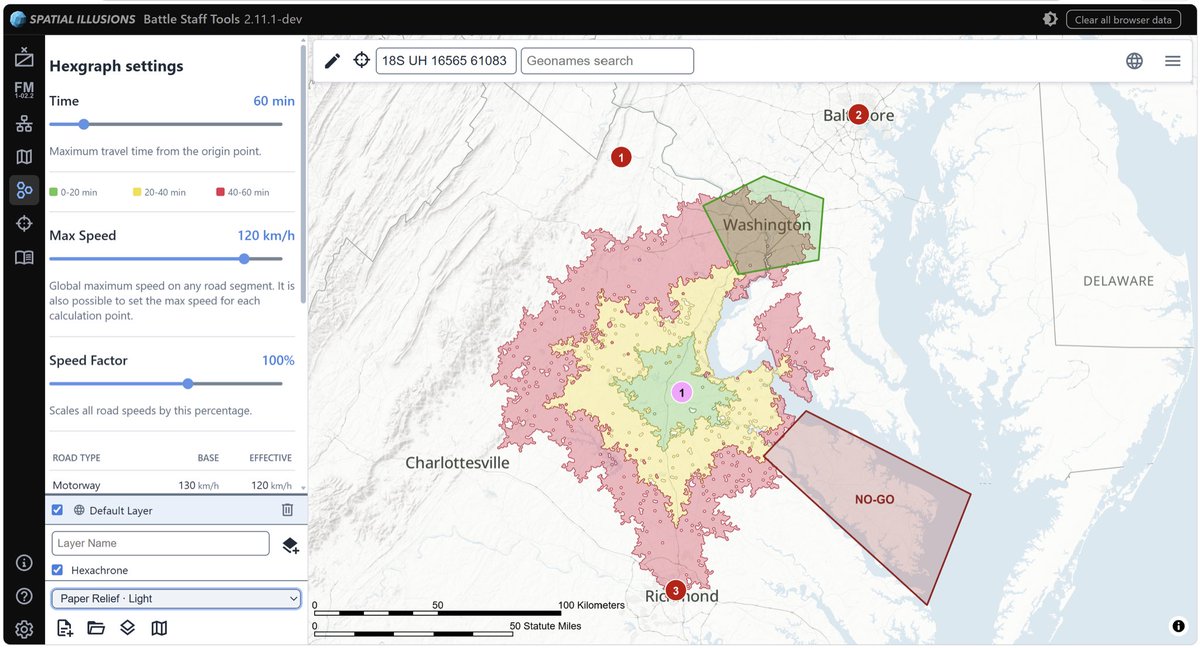Click the MGRS coordinate input field
The width and height of the screenshot is (1200, 648).
446,61
